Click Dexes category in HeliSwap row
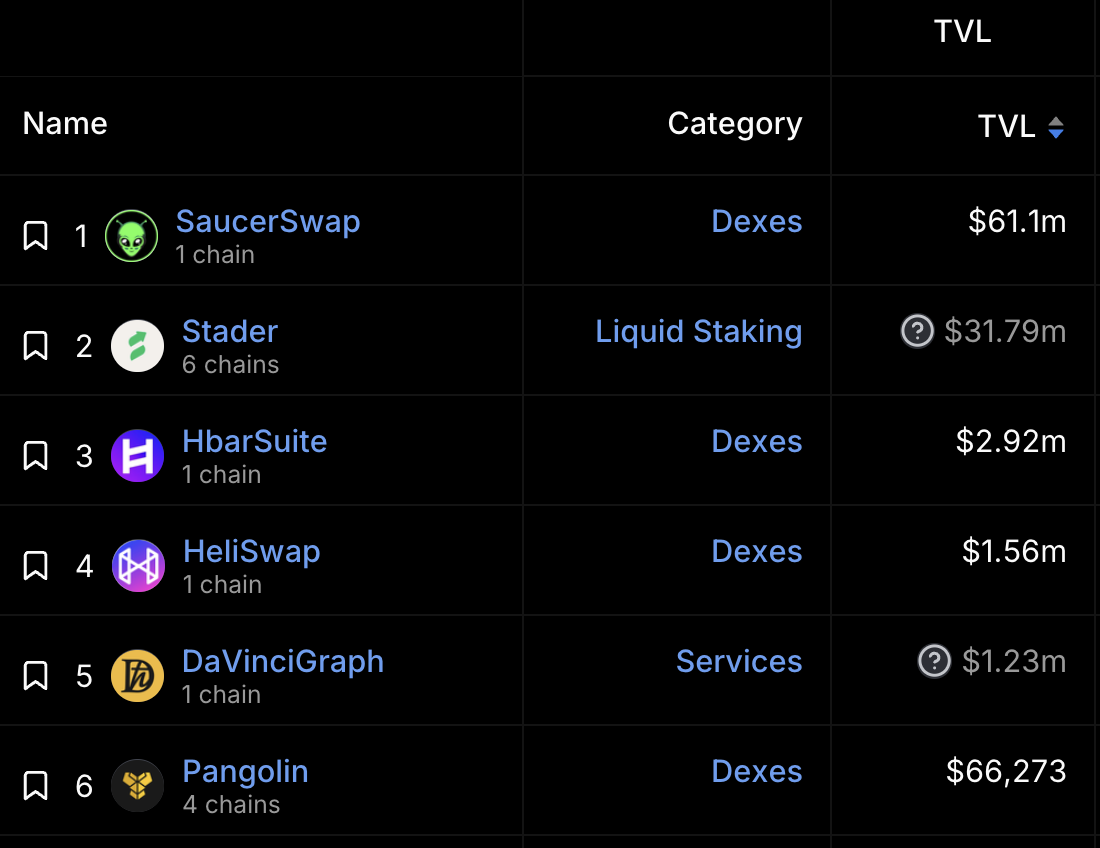1100x848 pixels. [x=756, y=551]
